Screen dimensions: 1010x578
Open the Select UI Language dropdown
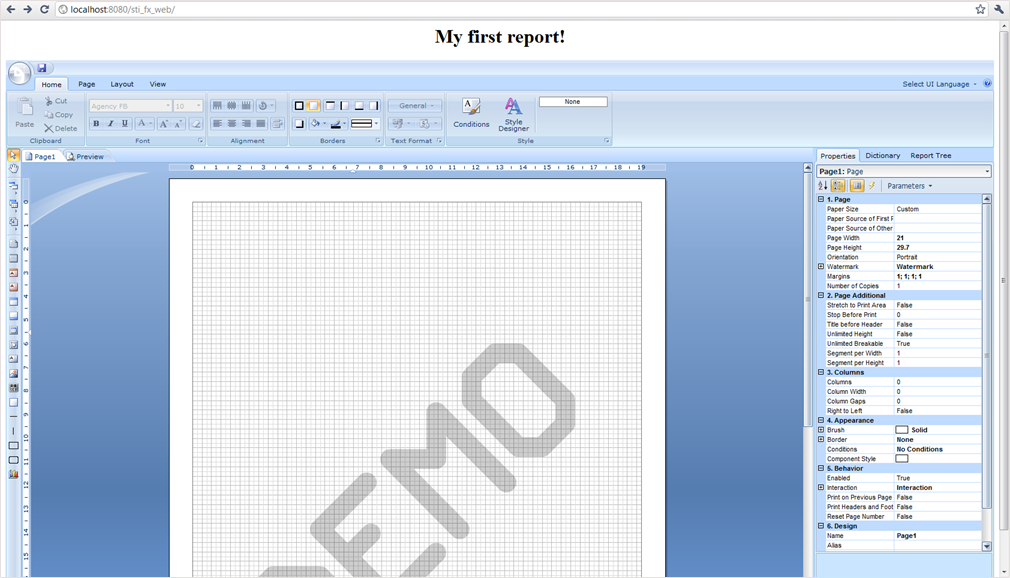point(940,84)
